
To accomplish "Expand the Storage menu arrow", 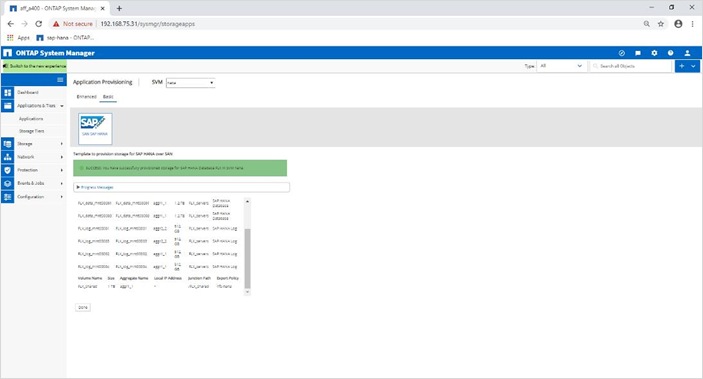I will coord(62,144).
